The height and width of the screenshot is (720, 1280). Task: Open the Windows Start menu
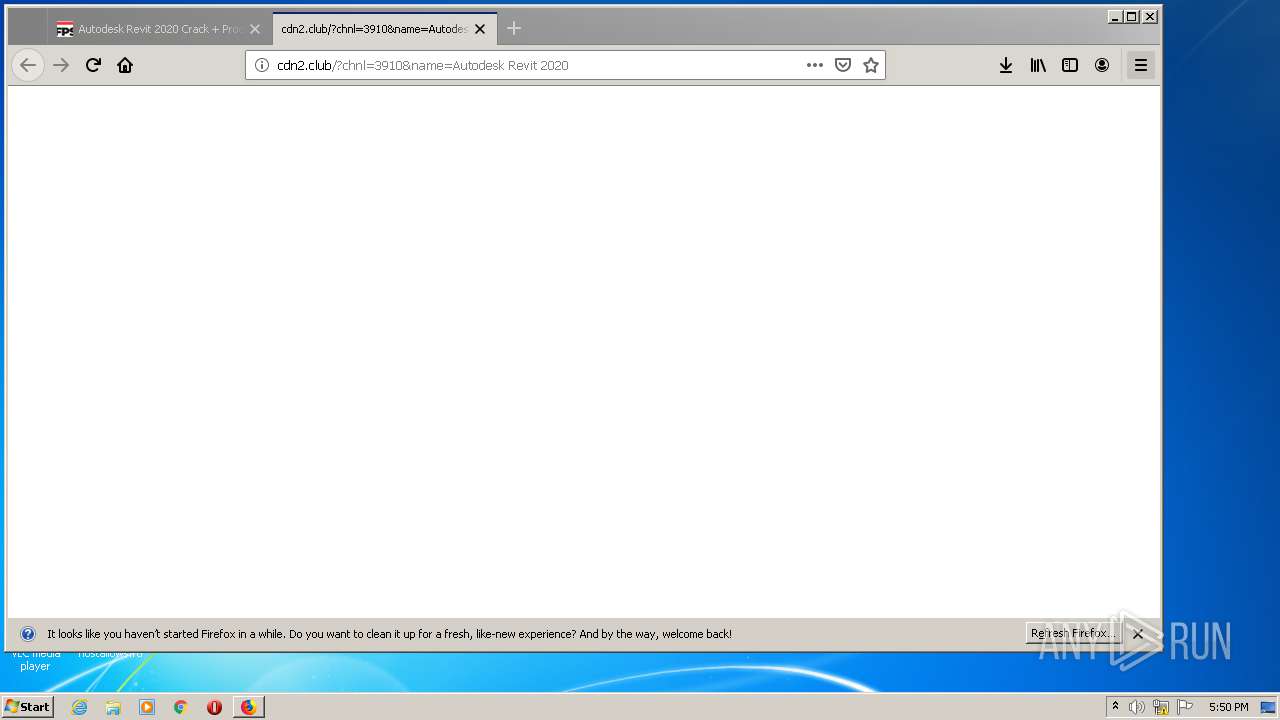[28, 706]
